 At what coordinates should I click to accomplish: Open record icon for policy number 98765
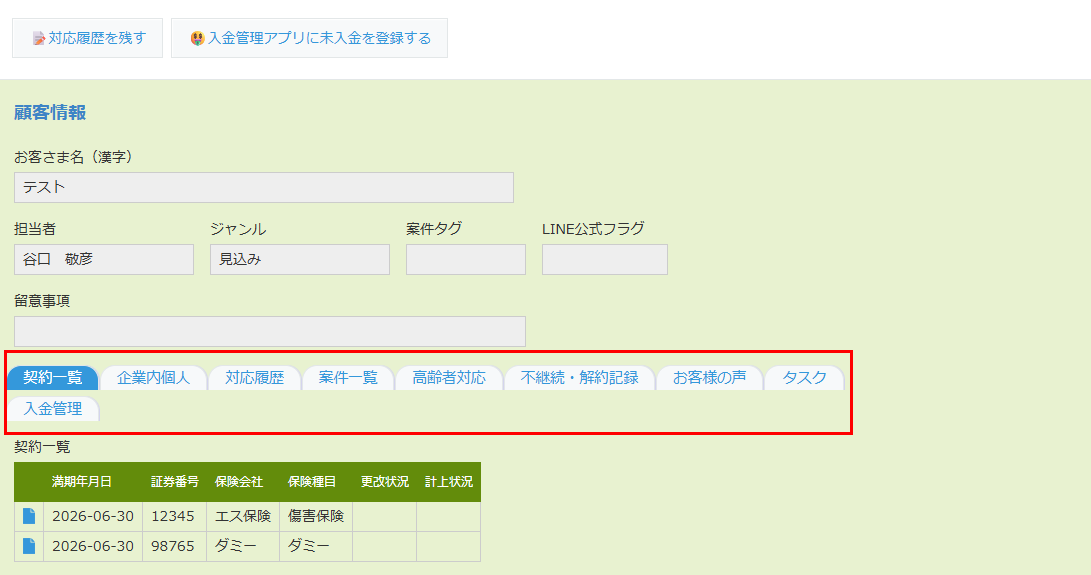point(29,546)
